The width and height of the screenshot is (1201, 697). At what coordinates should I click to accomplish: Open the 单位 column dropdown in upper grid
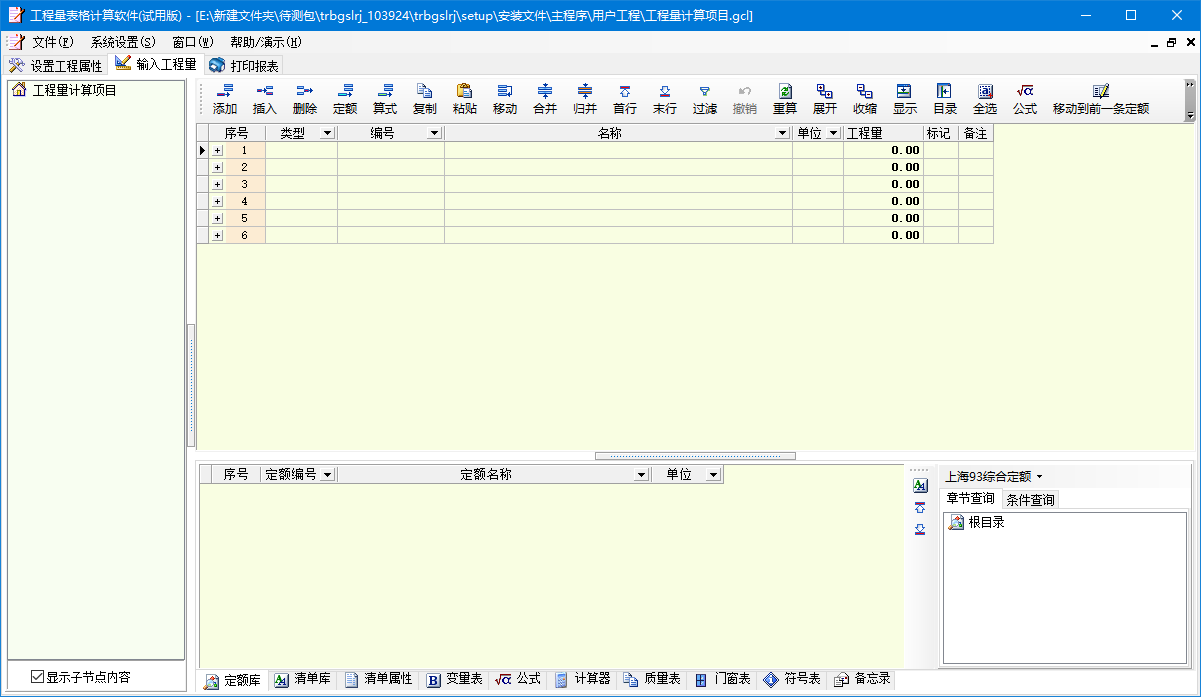833,134
